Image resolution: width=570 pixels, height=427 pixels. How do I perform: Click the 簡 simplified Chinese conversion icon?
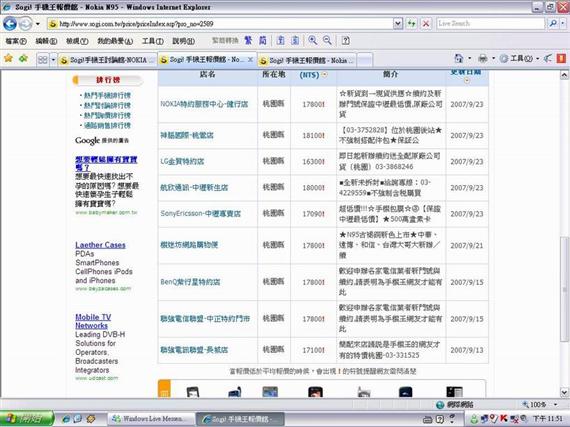[262, 40]
